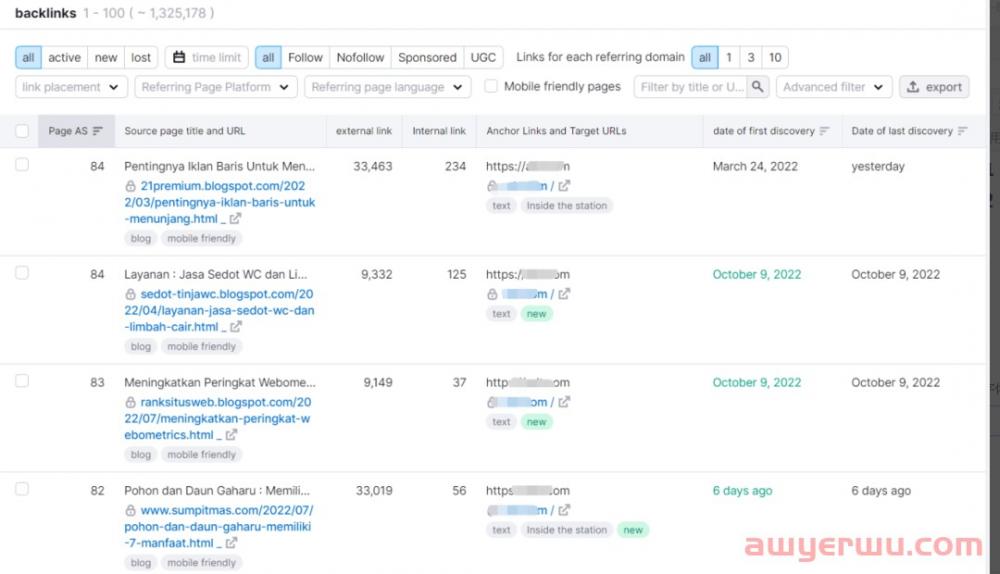This screenshot has width=1000, height=574.
Task: Open sedot-tinjawc source page via external link icon
Action: [x=235, y=327]
